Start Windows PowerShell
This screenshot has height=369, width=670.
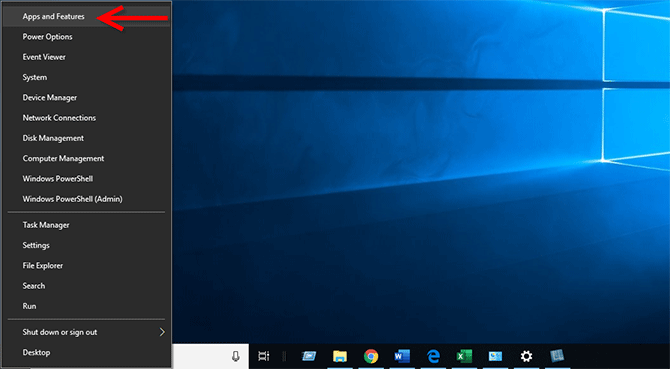[x=87, y=179]
